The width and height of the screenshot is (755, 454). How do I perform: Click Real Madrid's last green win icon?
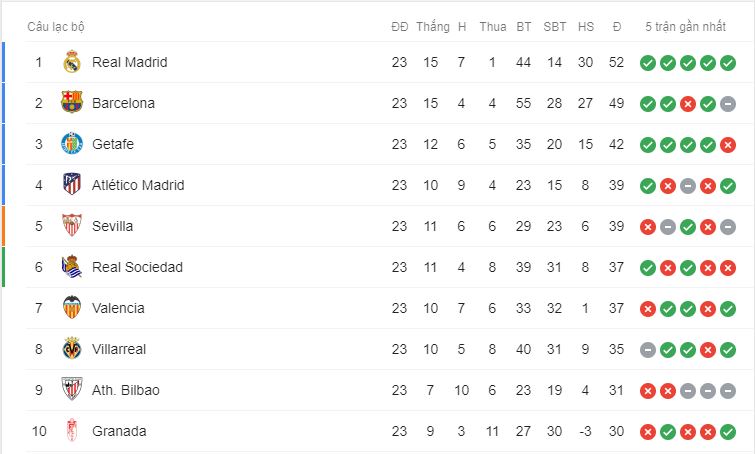point(728,63)
